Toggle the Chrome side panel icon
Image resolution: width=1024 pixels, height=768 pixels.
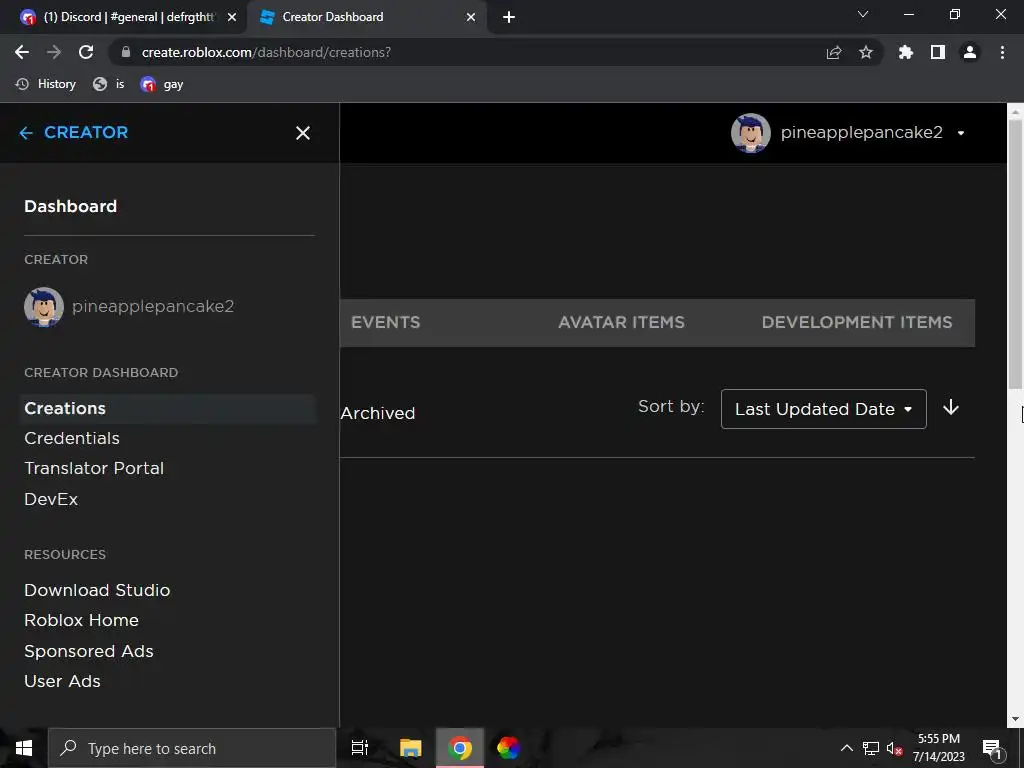click(x=938, y=52)
